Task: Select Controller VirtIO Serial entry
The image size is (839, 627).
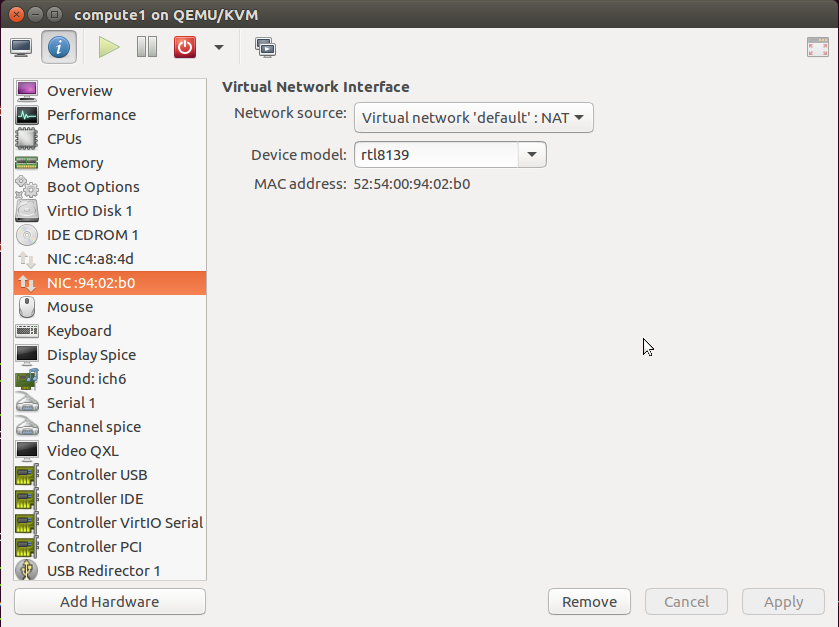Action: coord(110,523)
